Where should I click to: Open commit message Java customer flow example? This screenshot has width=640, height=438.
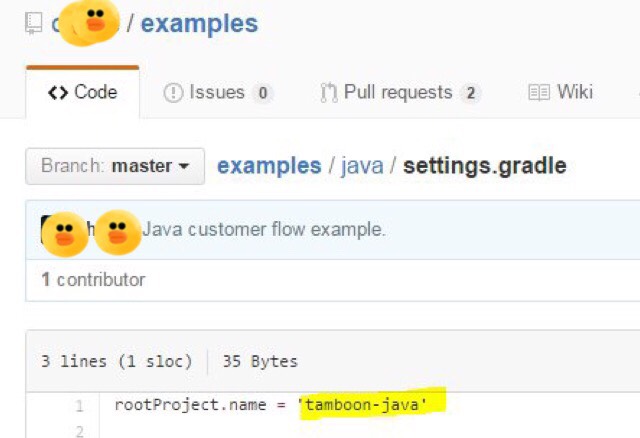(x=264, y=229)
